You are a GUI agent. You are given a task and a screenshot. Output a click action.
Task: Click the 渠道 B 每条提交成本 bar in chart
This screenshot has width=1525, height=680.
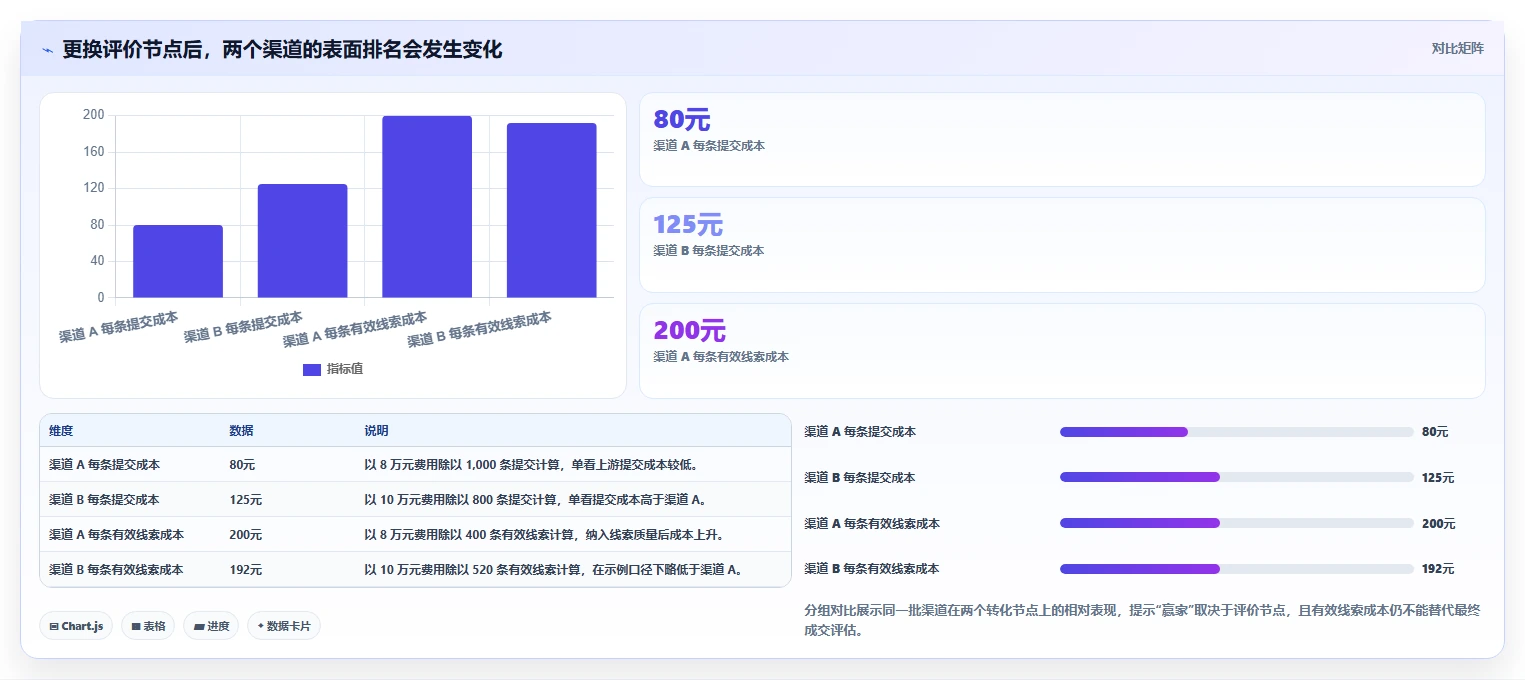tap(302, 241)
